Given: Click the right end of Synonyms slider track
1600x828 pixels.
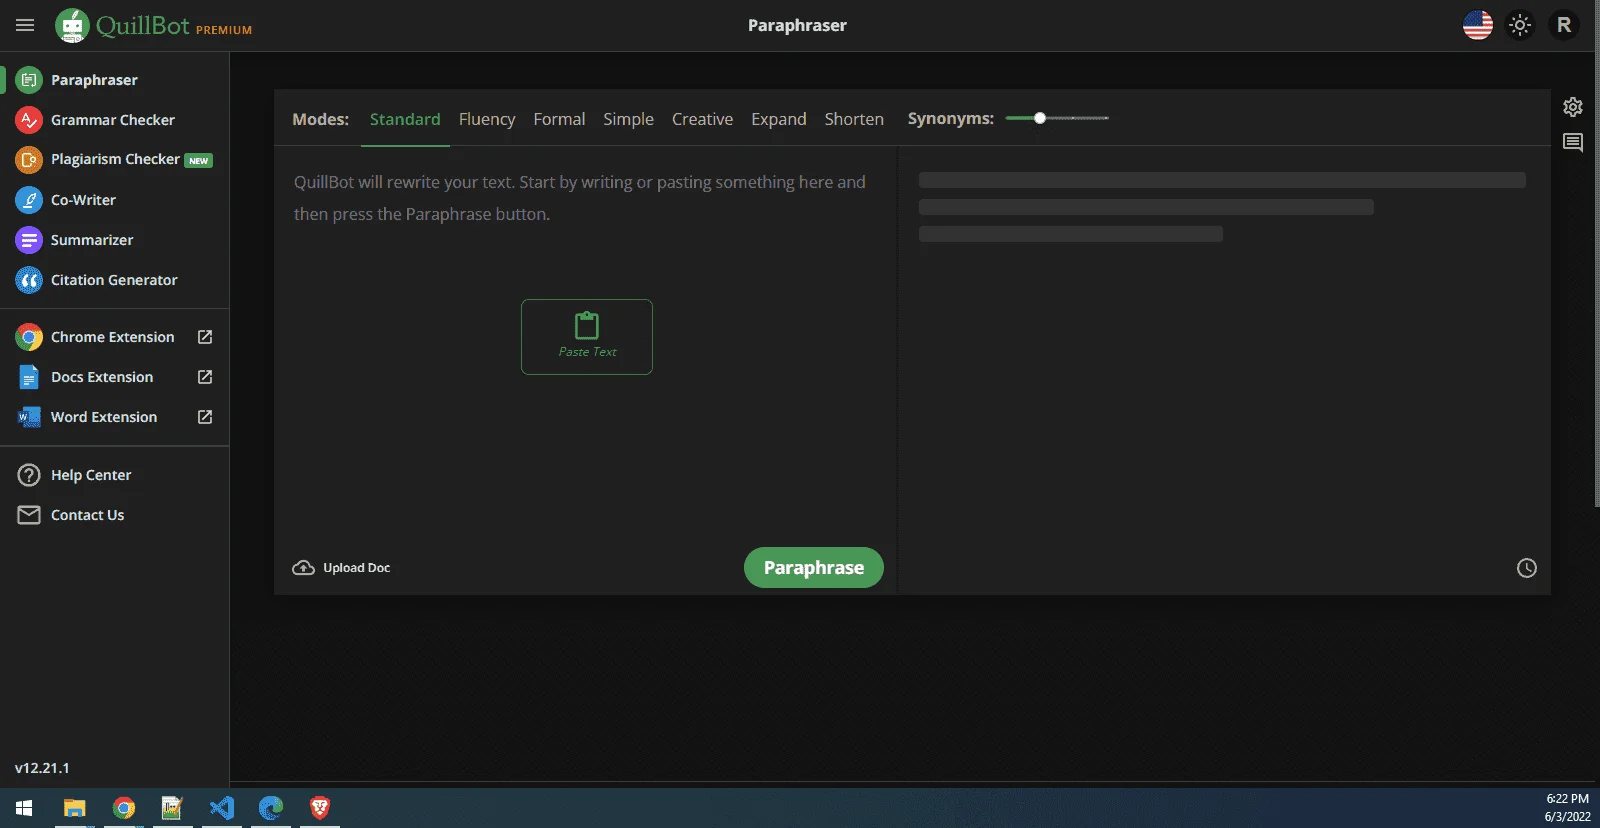Looking at the screenshot, I should coord(1106,118).
